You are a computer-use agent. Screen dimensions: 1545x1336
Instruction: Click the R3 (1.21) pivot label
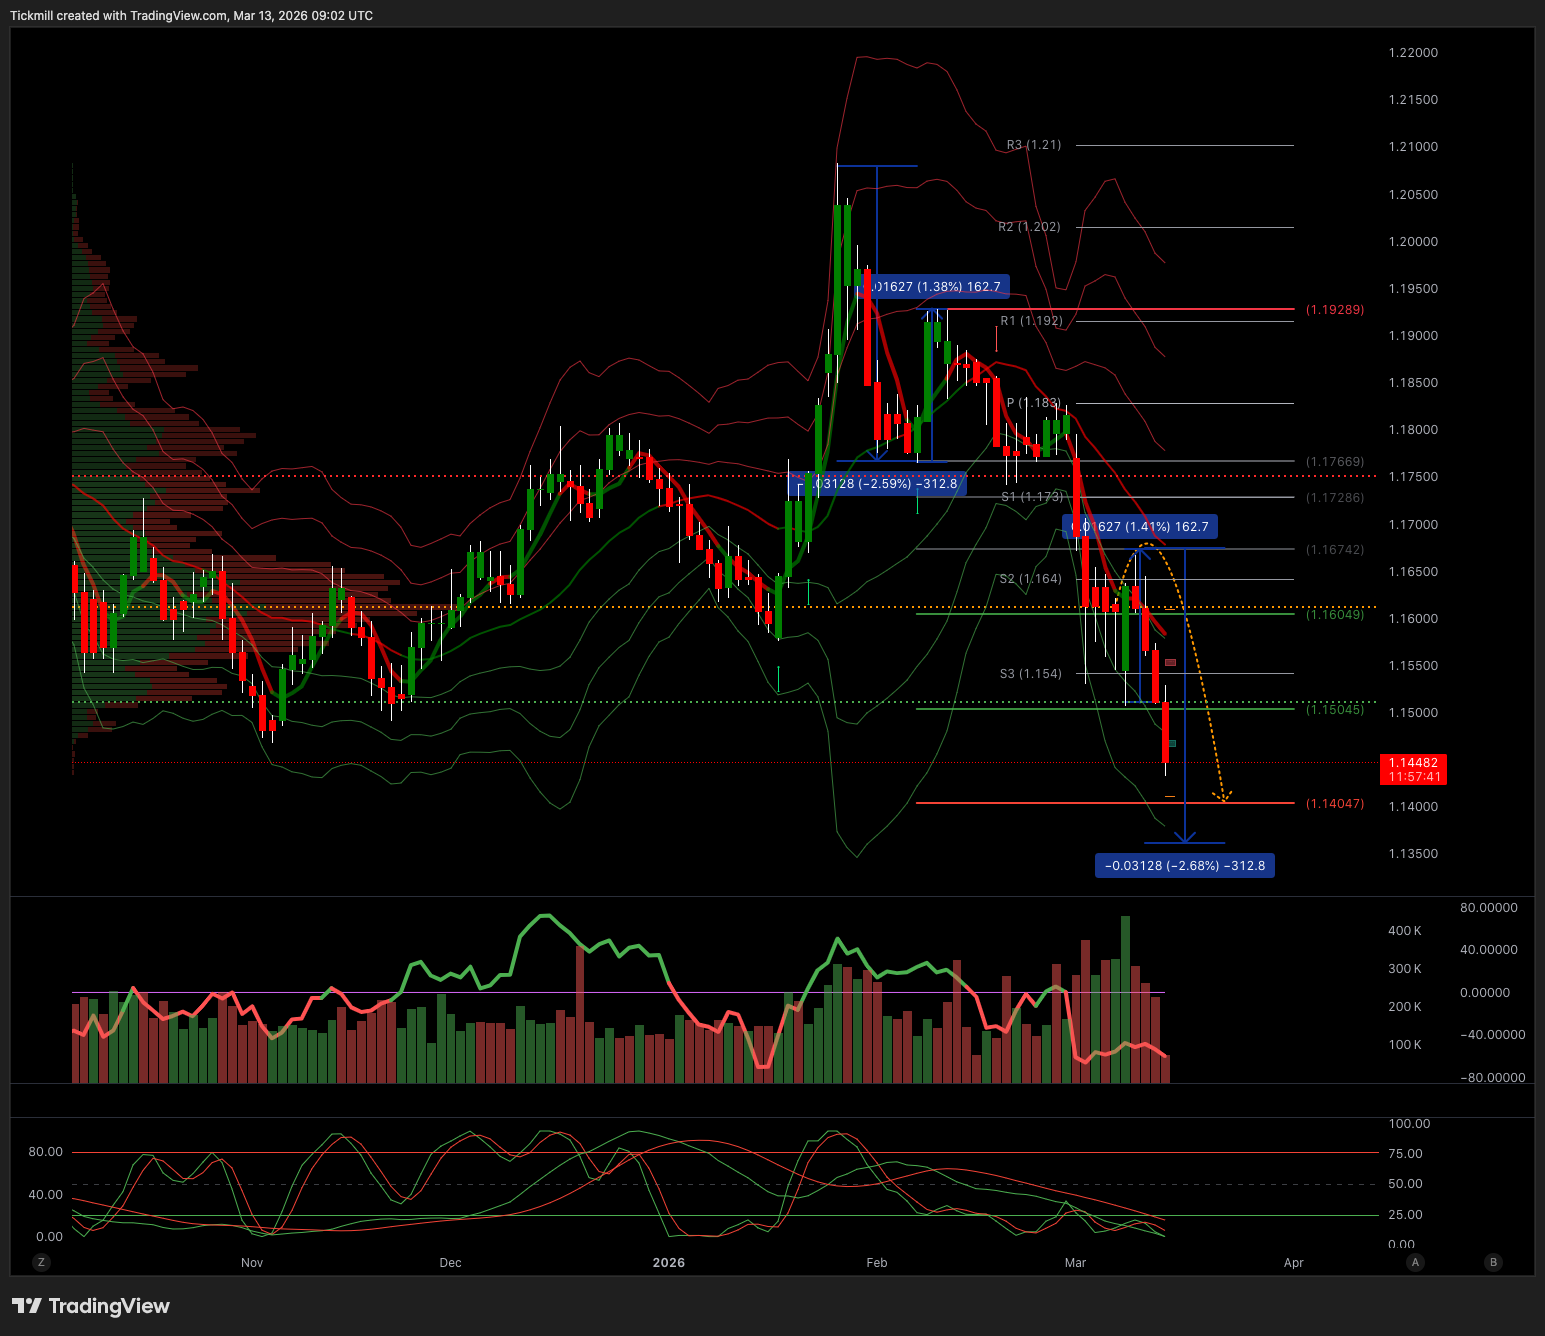[x=1033, y=145]
